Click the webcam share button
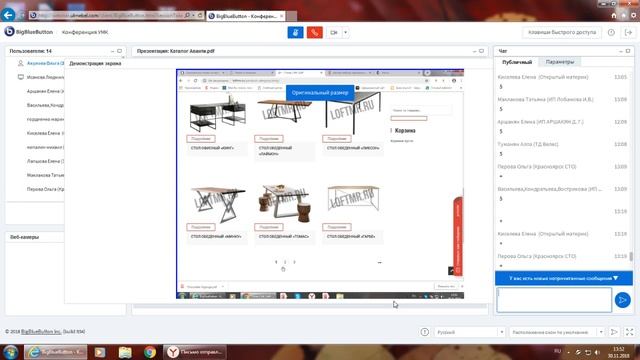640x360 pixels. coord(333,32)
